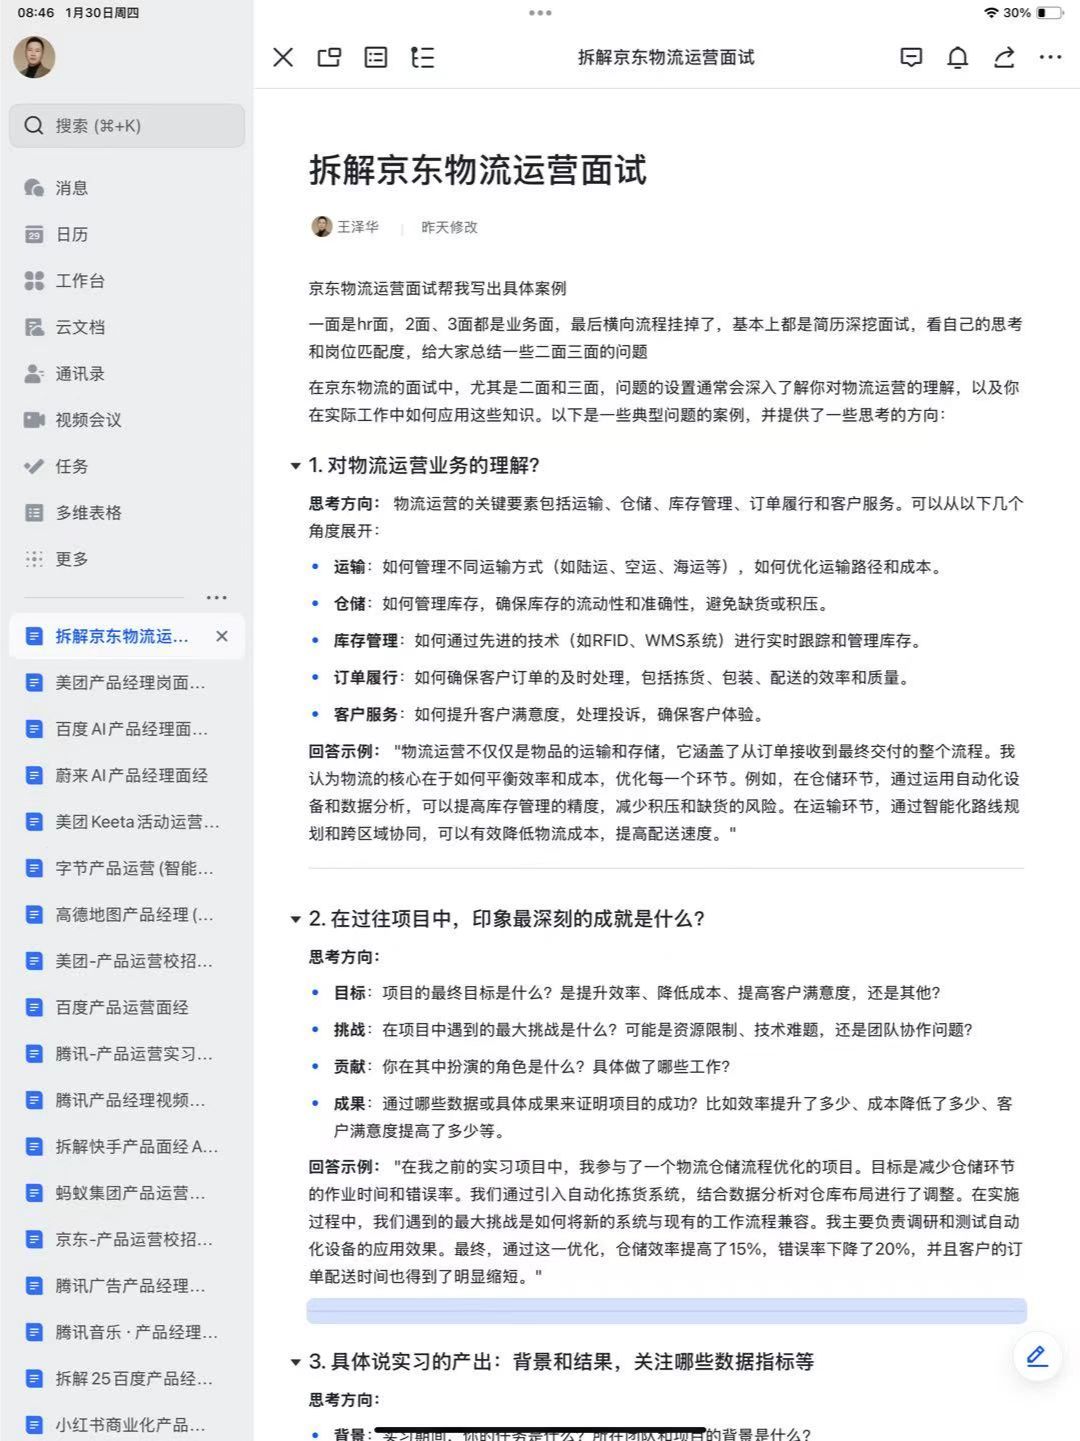Open 任务 in the sidebar
The height and width of the screenshot is (1441, 1080).
click(127, 466)
